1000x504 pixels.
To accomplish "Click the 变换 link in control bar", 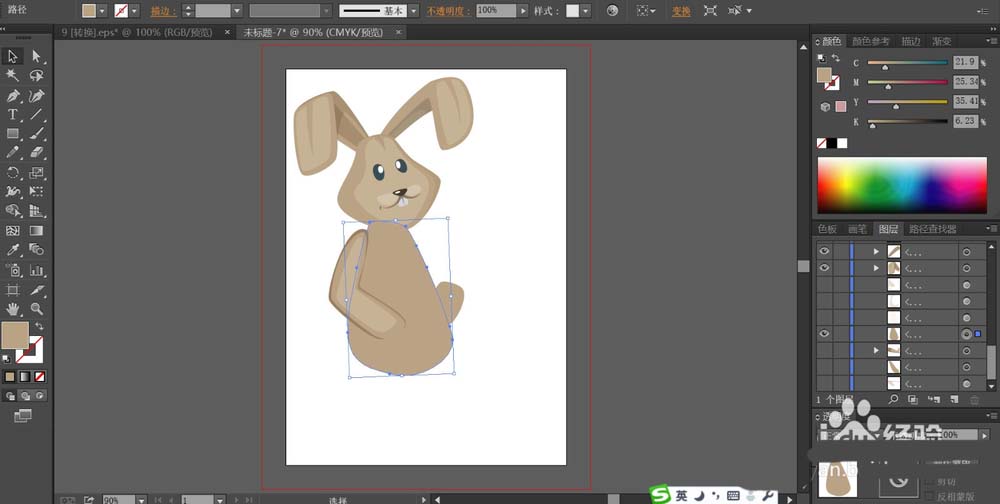I will [x=681, y=11].
